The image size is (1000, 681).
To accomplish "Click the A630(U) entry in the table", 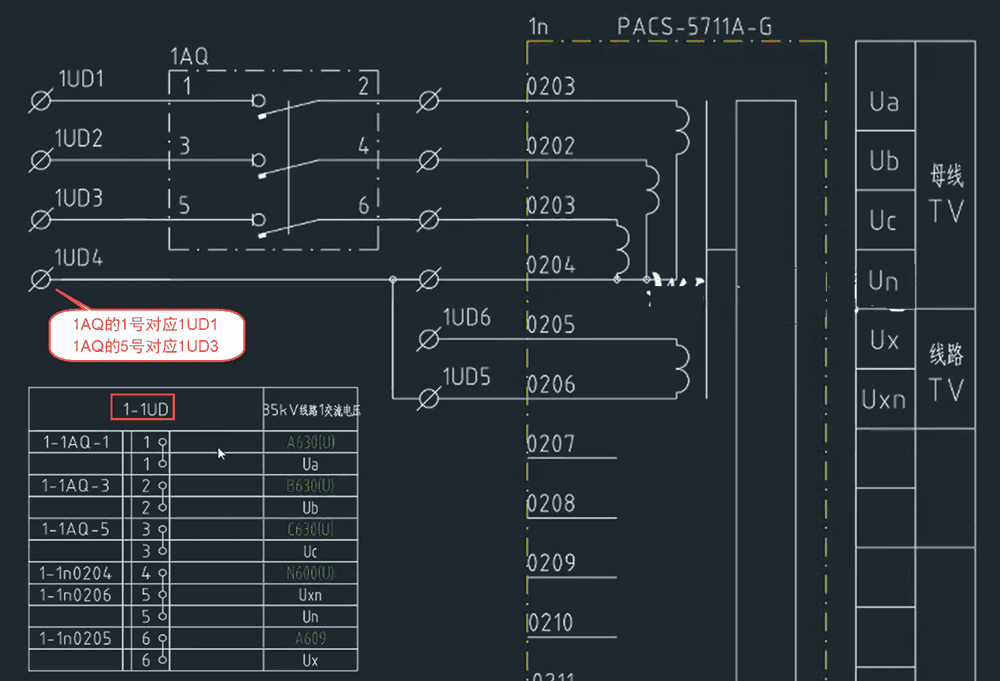I will point(310,441).
